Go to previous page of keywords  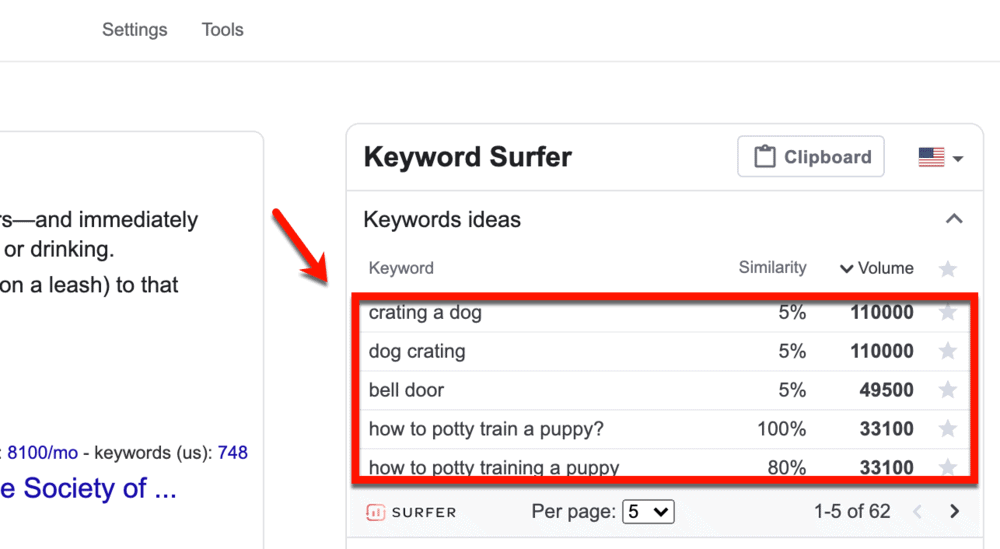tap(918, 511)
